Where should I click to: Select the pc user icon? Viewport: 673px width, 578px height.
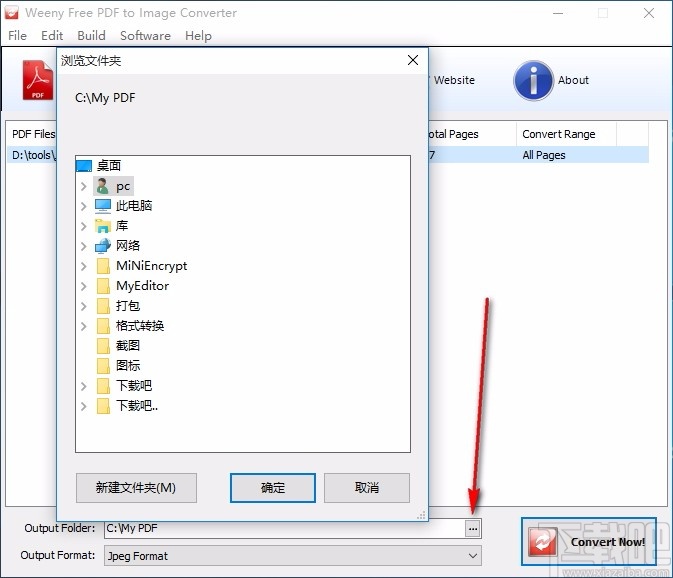point(103,186)
